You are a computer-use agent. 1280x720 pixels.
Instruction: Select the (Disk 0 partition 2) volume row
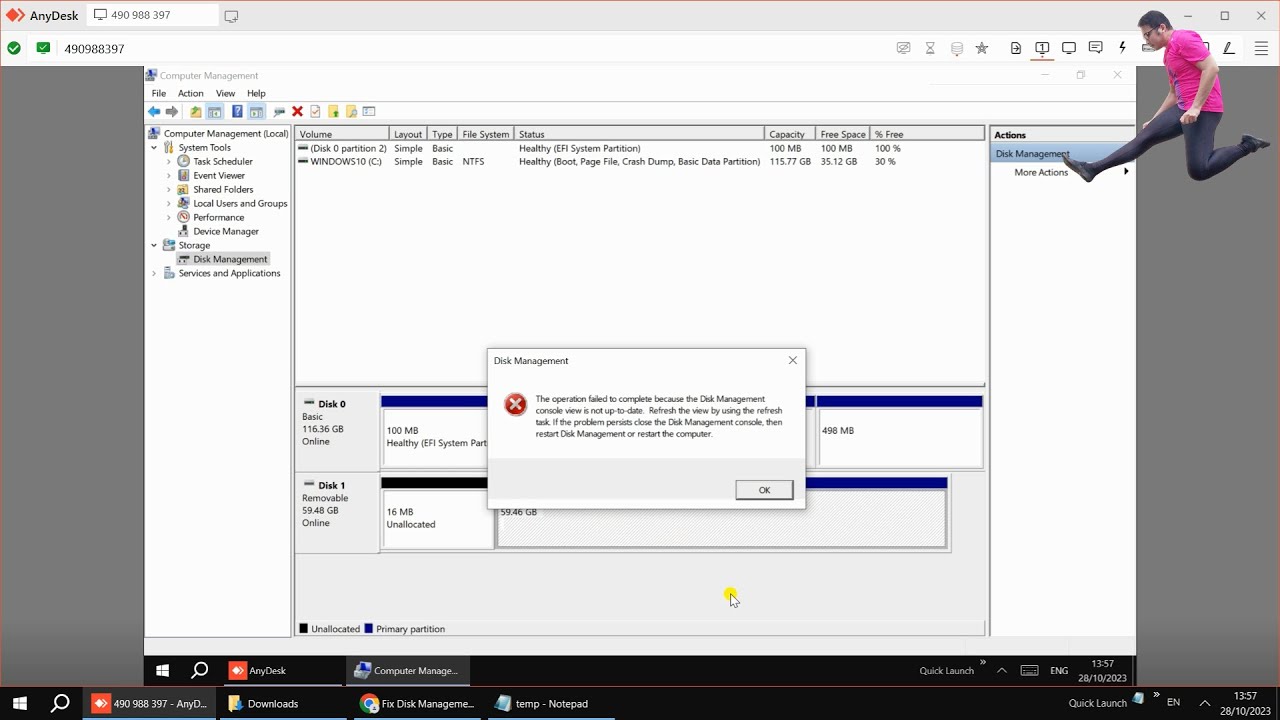[640, 148]
